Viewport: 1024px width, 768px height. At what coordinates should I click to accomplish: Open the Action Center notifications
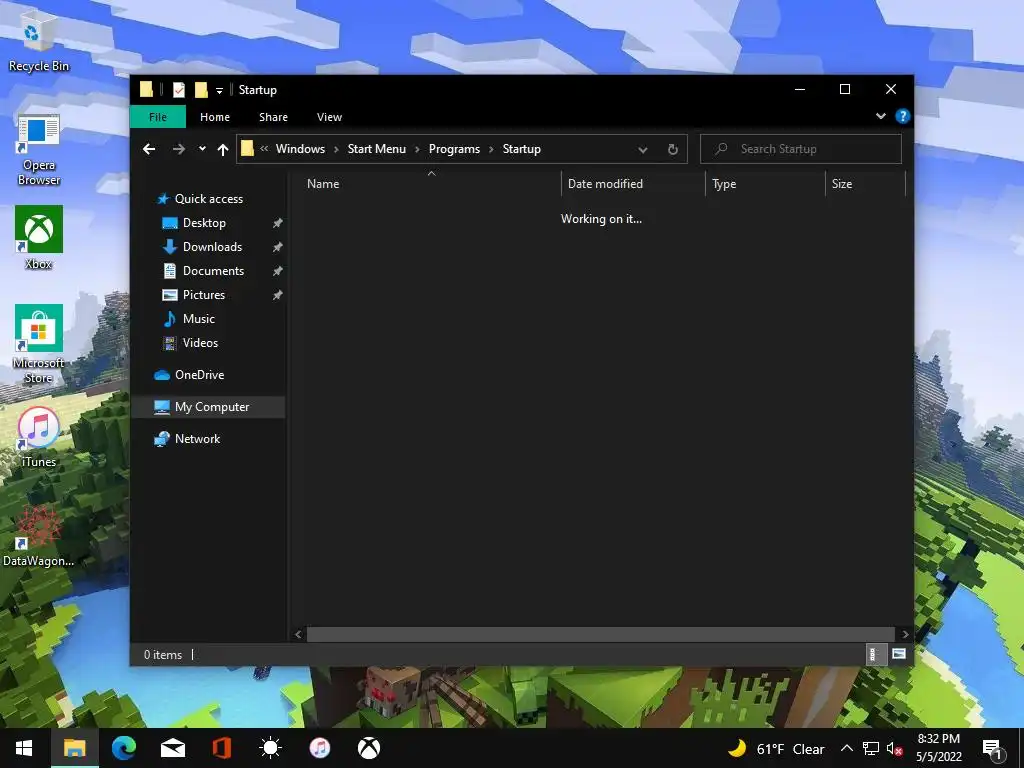[x=993, y=750]
